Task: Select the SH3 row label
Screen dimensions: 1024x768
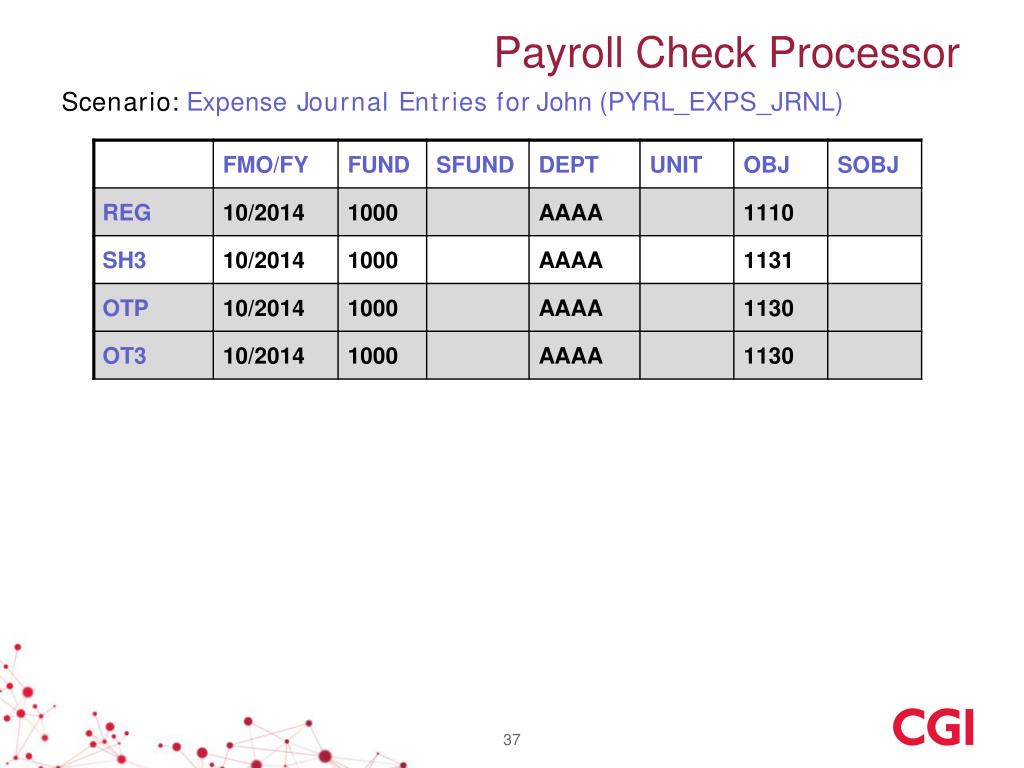Action: 124,260
